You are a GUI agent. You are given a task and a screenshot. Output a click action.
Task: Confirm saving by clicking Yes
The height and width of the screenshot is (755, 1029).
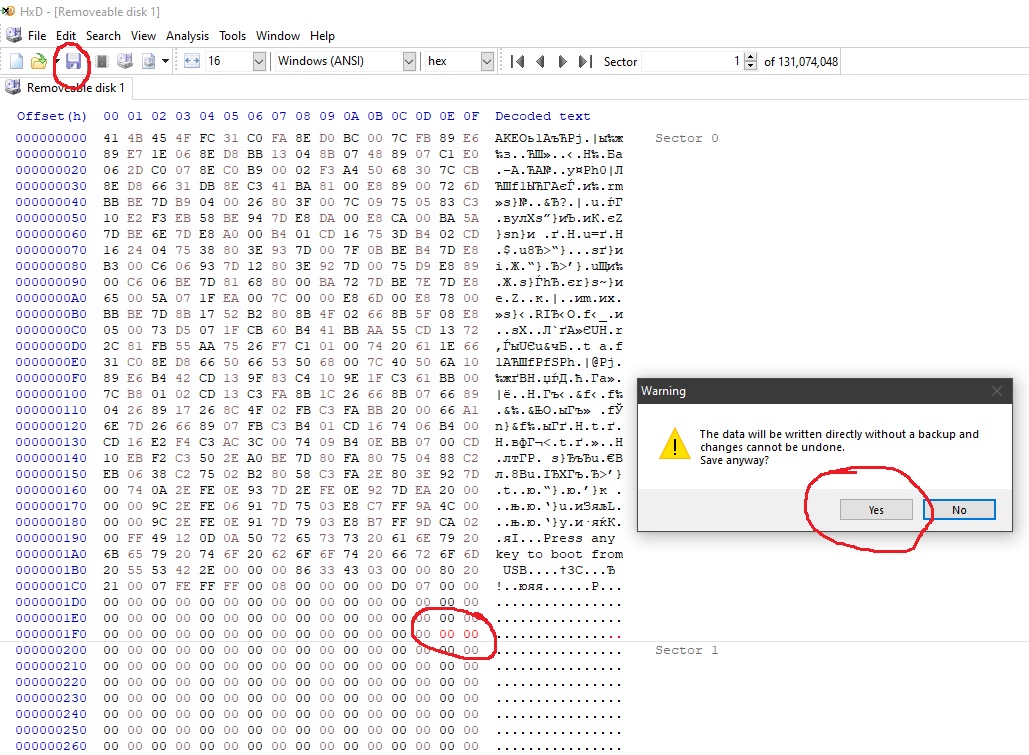tap(876, 510)
